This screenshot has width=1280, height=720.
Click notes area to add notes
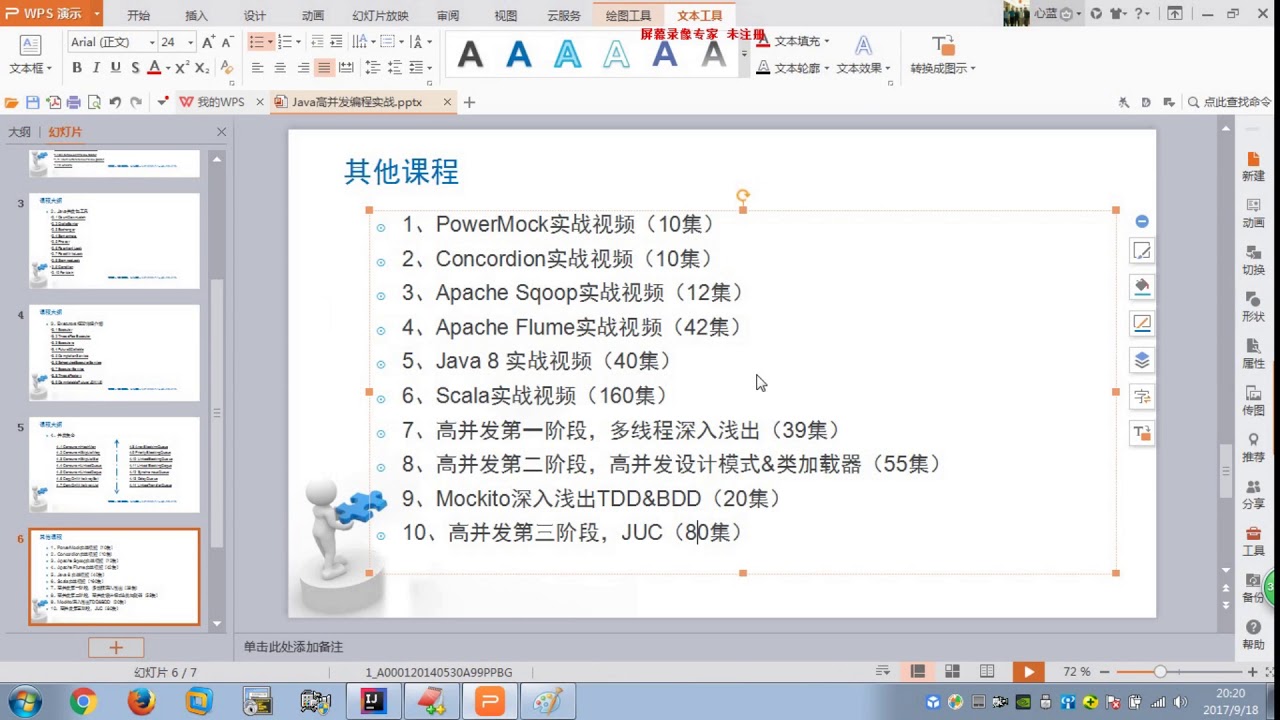[x=294, y=647]
